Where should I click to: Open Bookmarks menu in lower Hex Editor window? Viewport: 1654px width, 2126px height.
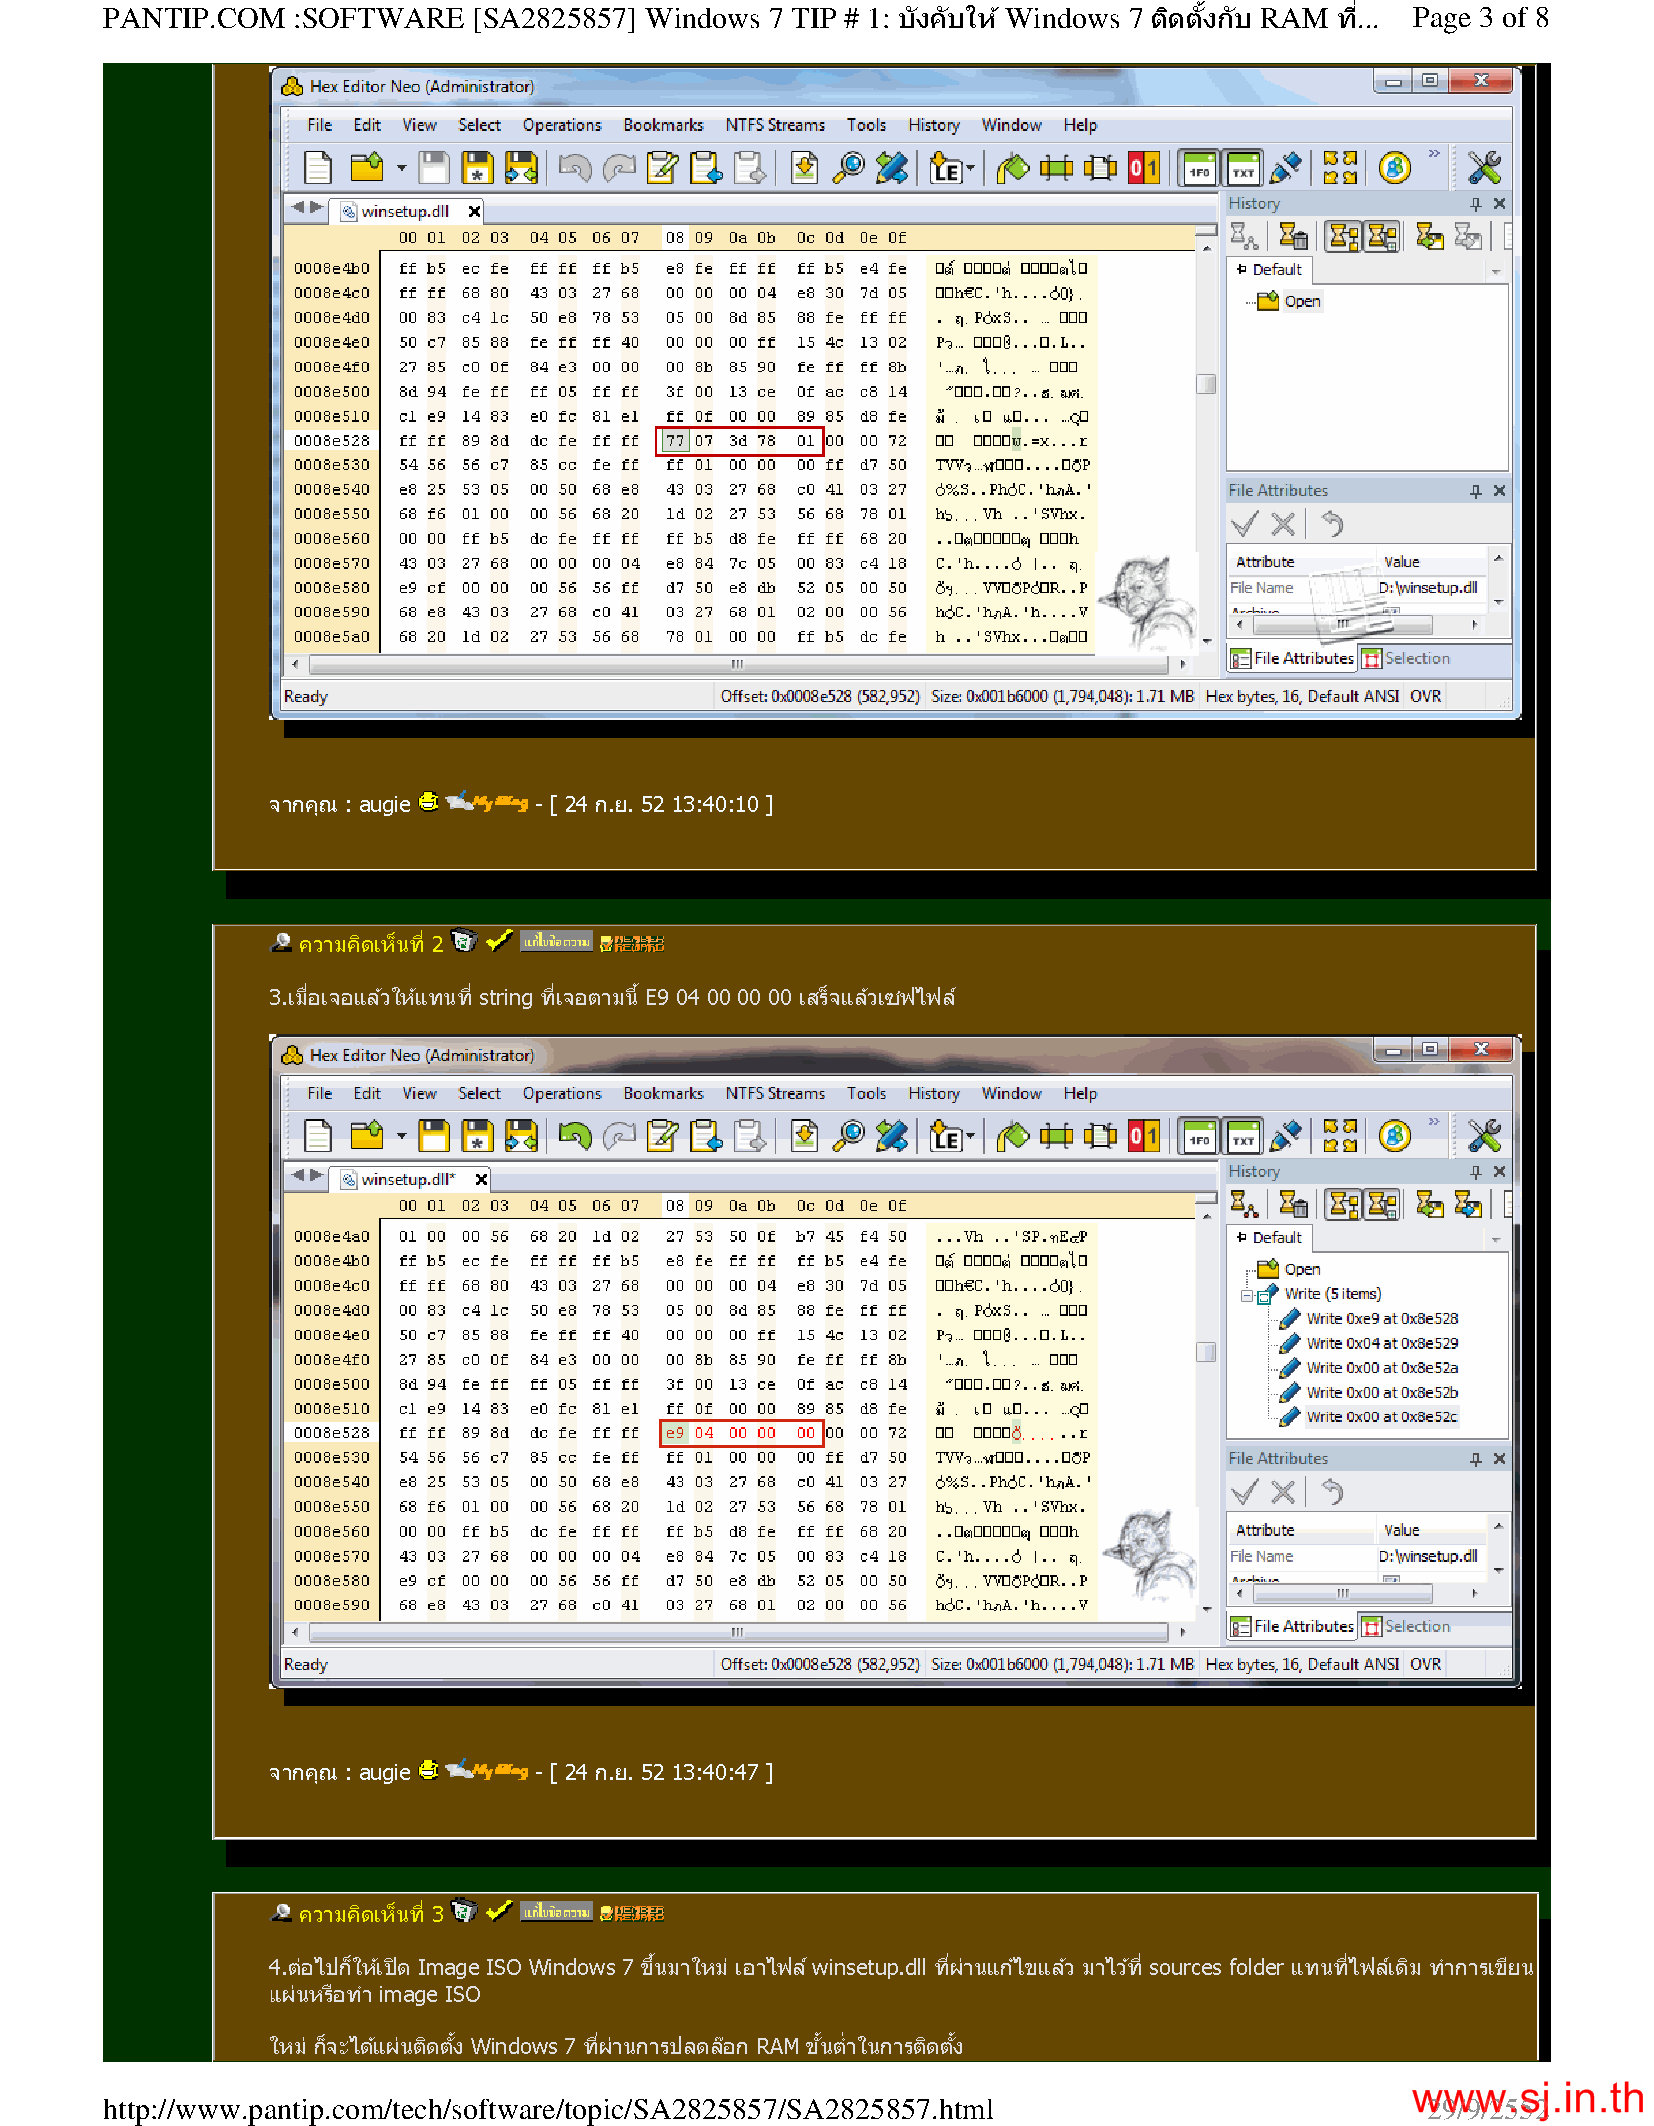coord(663,1093)
